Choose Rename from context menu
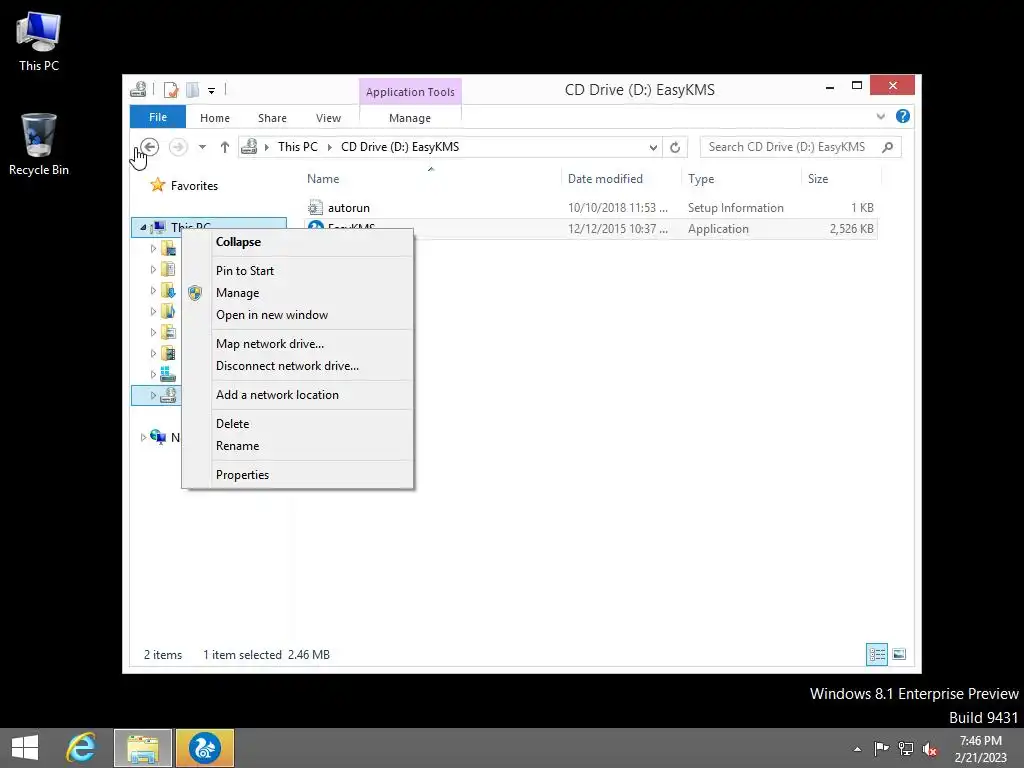The width and height of the screenshot is (1024, 768). pos(297,445)
